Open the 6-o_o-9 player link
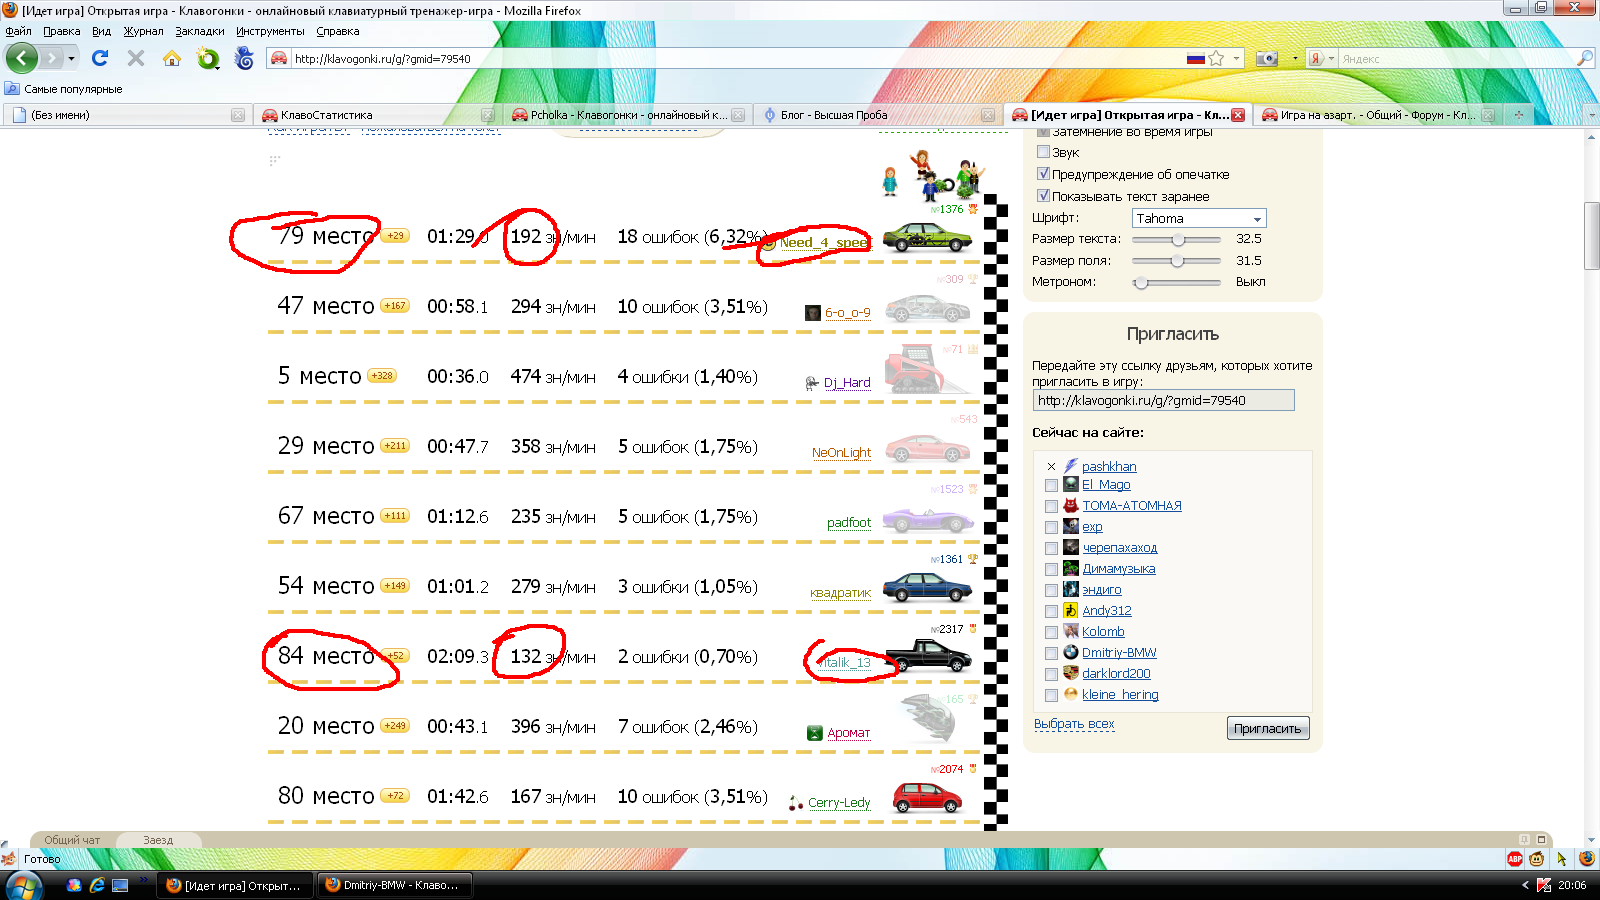The image size is (1600, 900). (847, 312)
